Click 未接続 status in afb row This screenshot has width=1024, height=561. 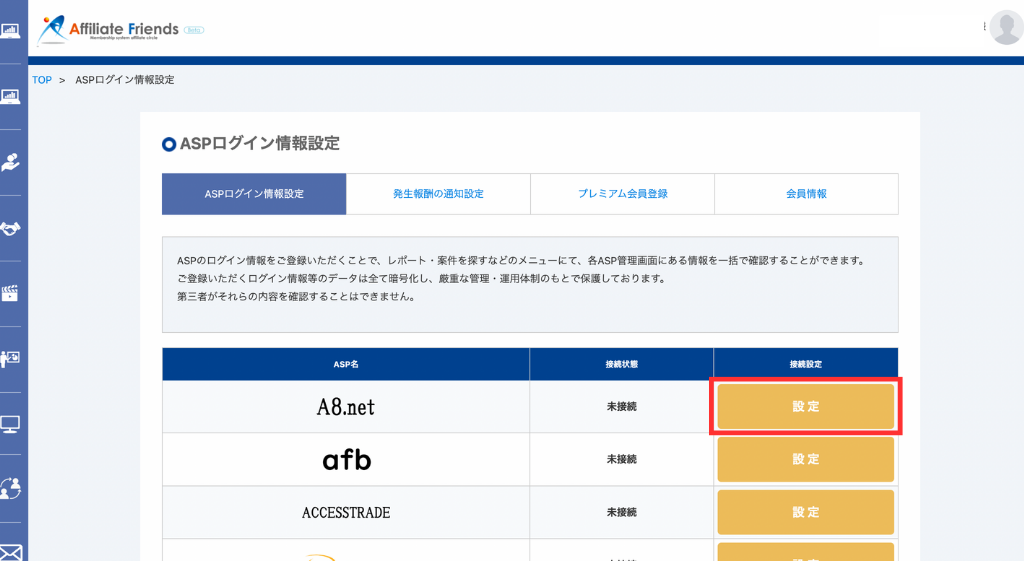coord(622,459)
